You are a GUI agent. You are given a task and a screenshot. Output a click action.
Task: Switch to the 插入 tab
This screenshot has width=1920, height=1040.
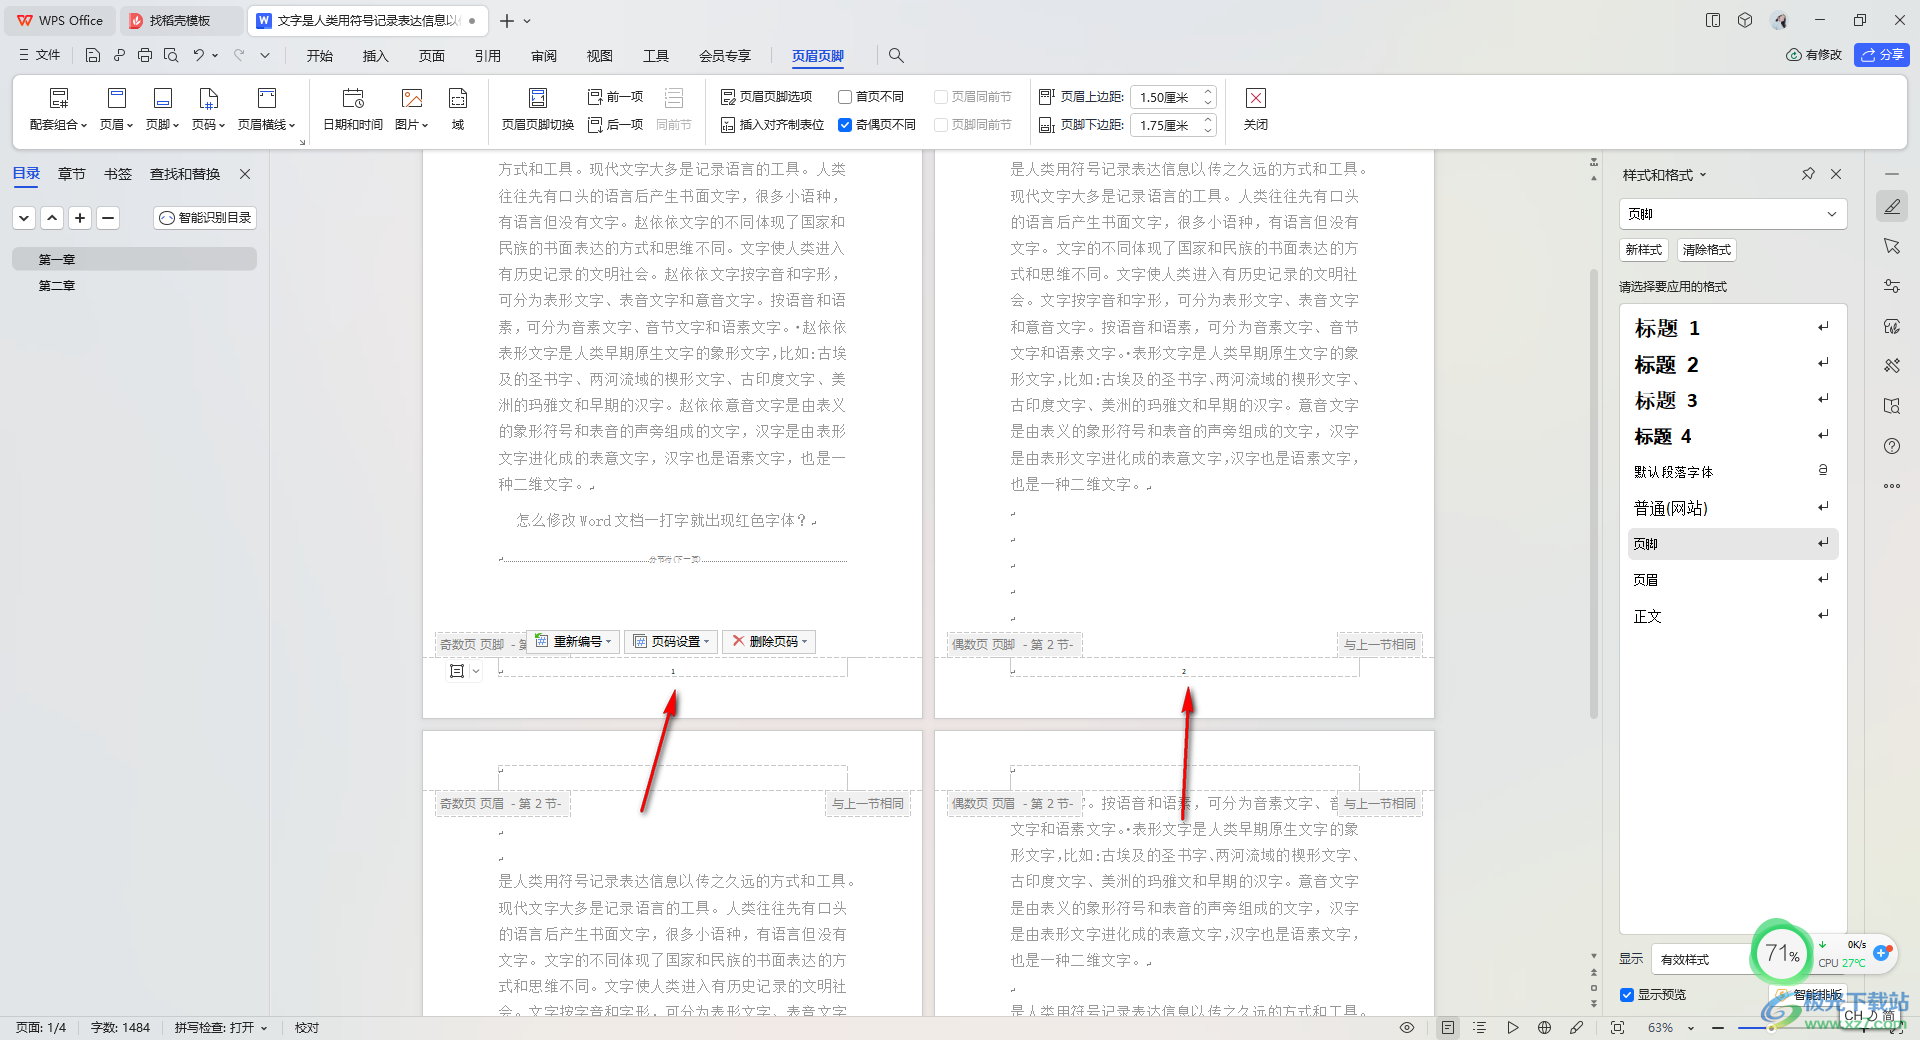pyautogui.click(x=376, y=56)
